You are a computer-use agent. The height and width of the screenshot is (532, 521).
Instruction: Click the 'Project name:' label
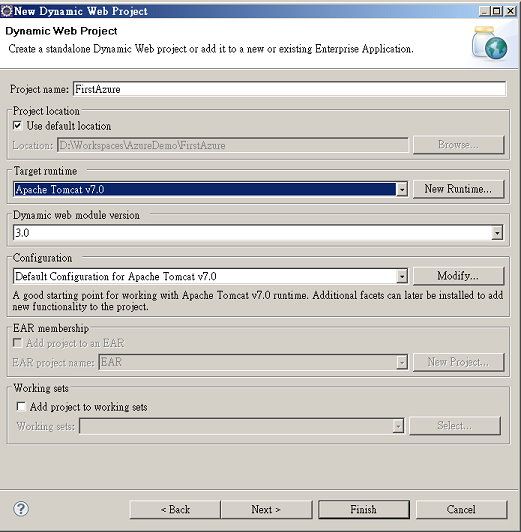39,89
